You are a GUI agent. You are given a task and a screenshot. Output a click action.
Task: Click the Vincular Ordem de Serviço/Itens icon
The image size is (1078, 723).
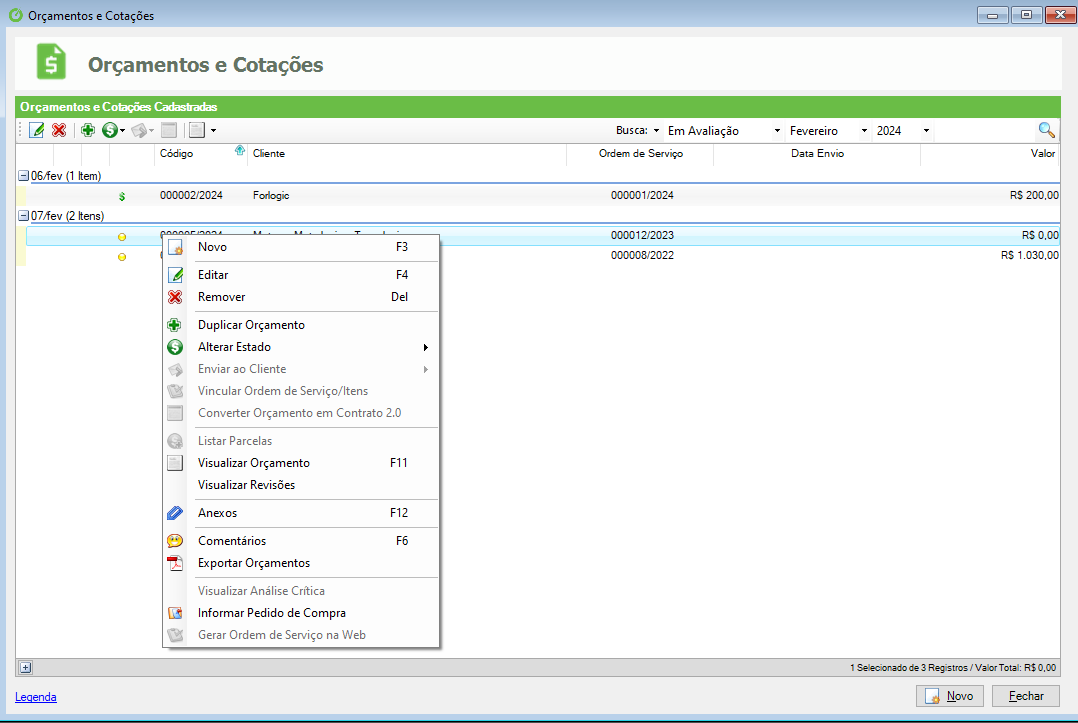tap(175, 391)
